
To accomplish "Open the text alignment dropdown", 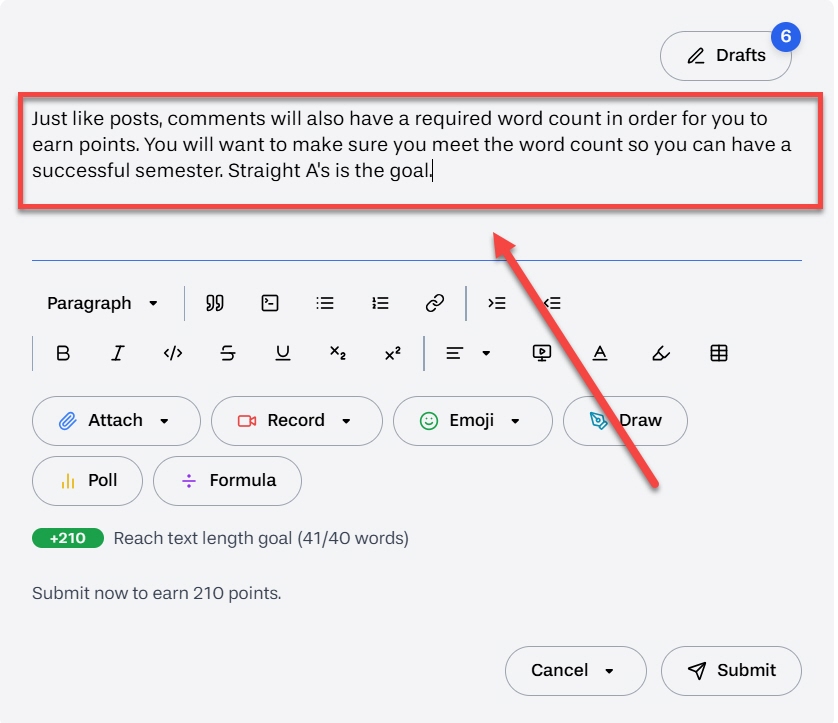I will [x=468, y=353].
